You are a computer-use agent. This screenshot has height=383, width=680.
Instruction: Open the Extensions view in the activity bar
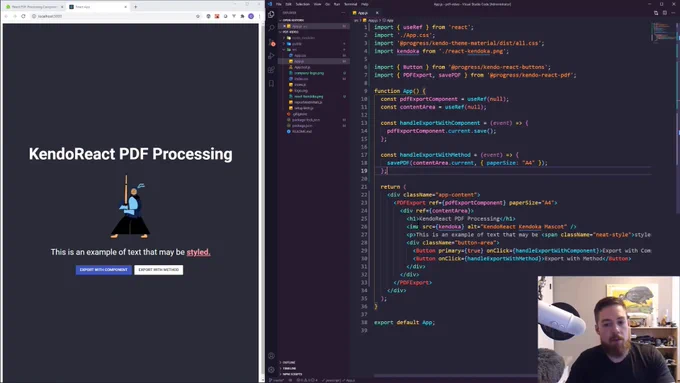[271, 70]
